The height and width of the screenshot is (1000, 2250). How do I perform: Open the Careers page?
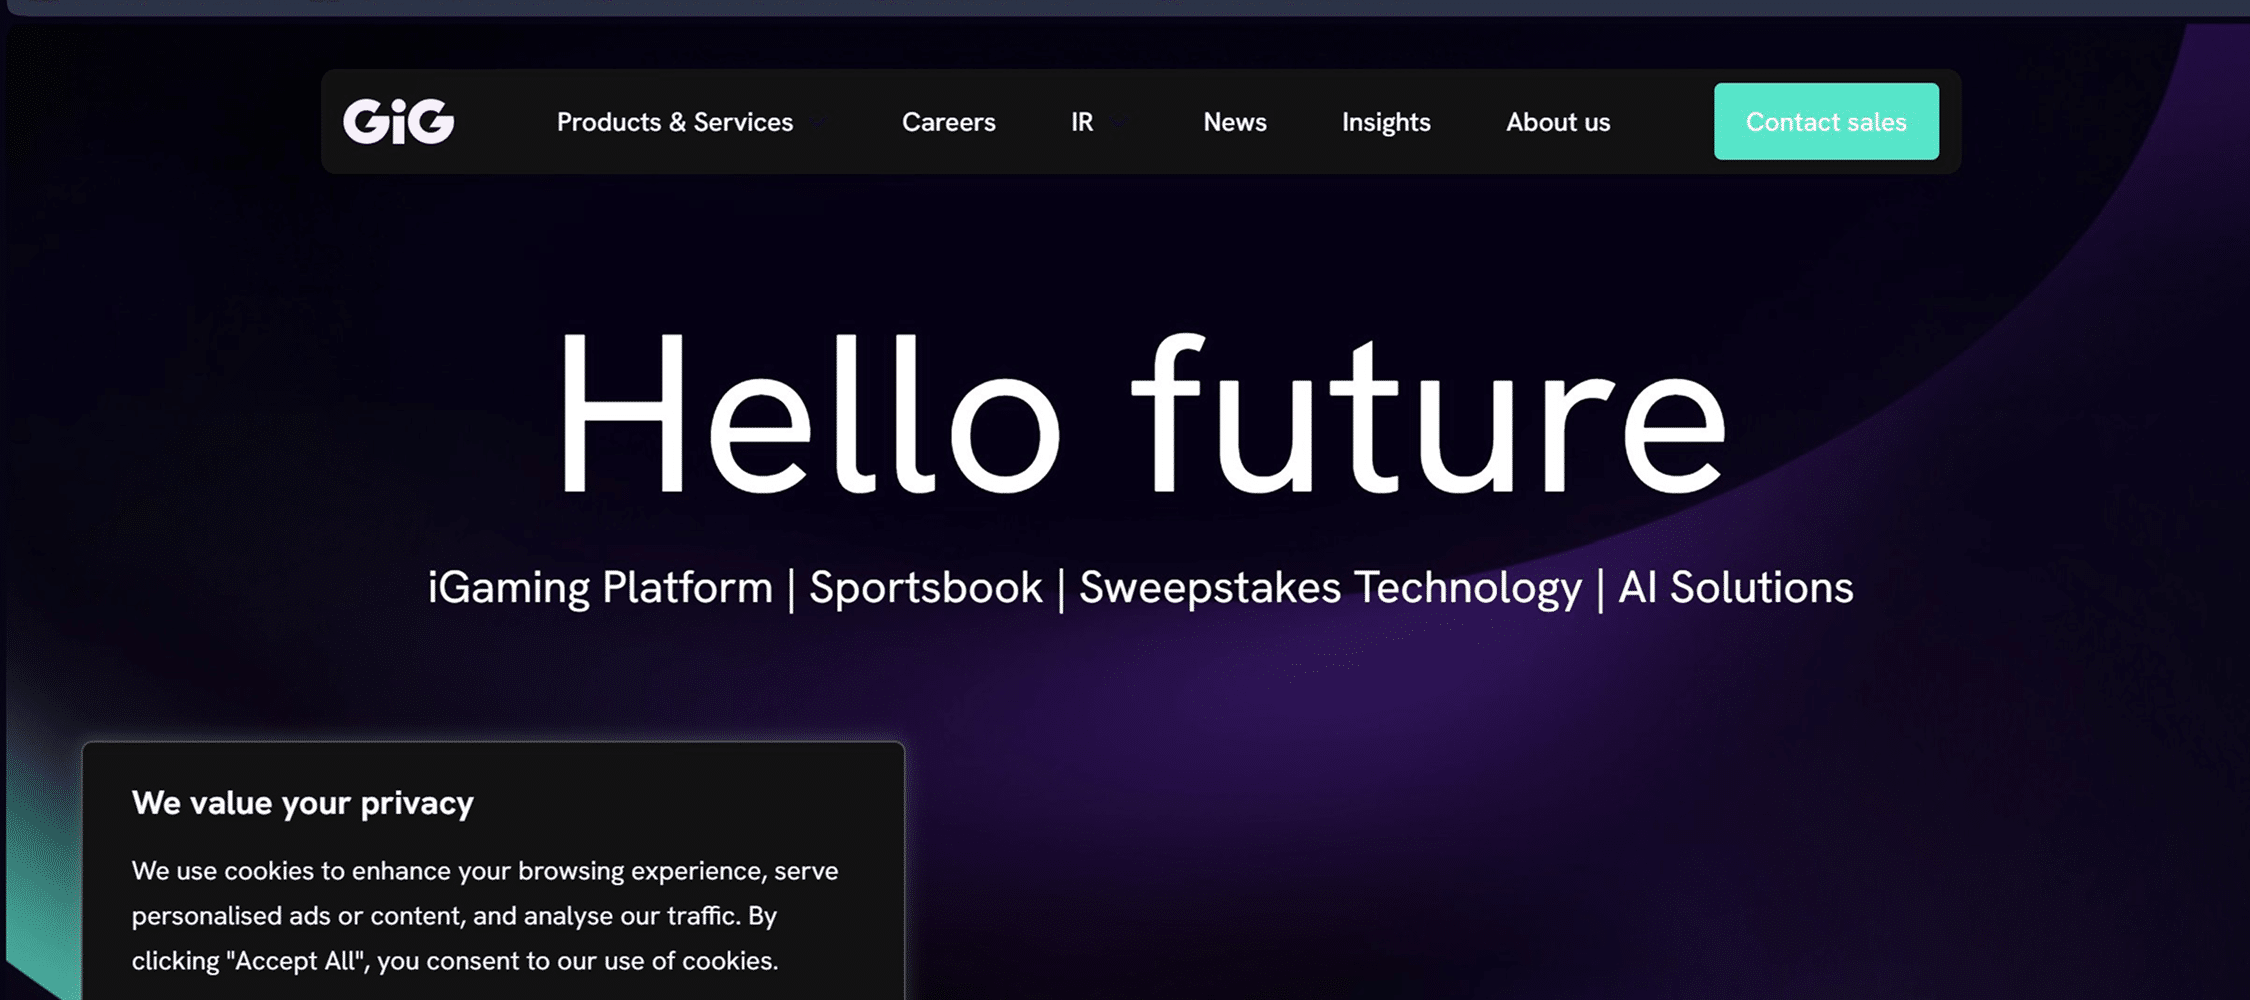(x=948, y=122)
